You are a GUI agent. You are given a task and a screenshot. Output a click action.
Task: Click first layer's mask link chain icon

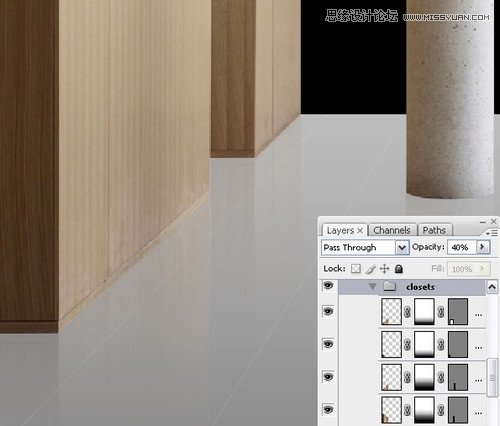(x=407, y=312)
